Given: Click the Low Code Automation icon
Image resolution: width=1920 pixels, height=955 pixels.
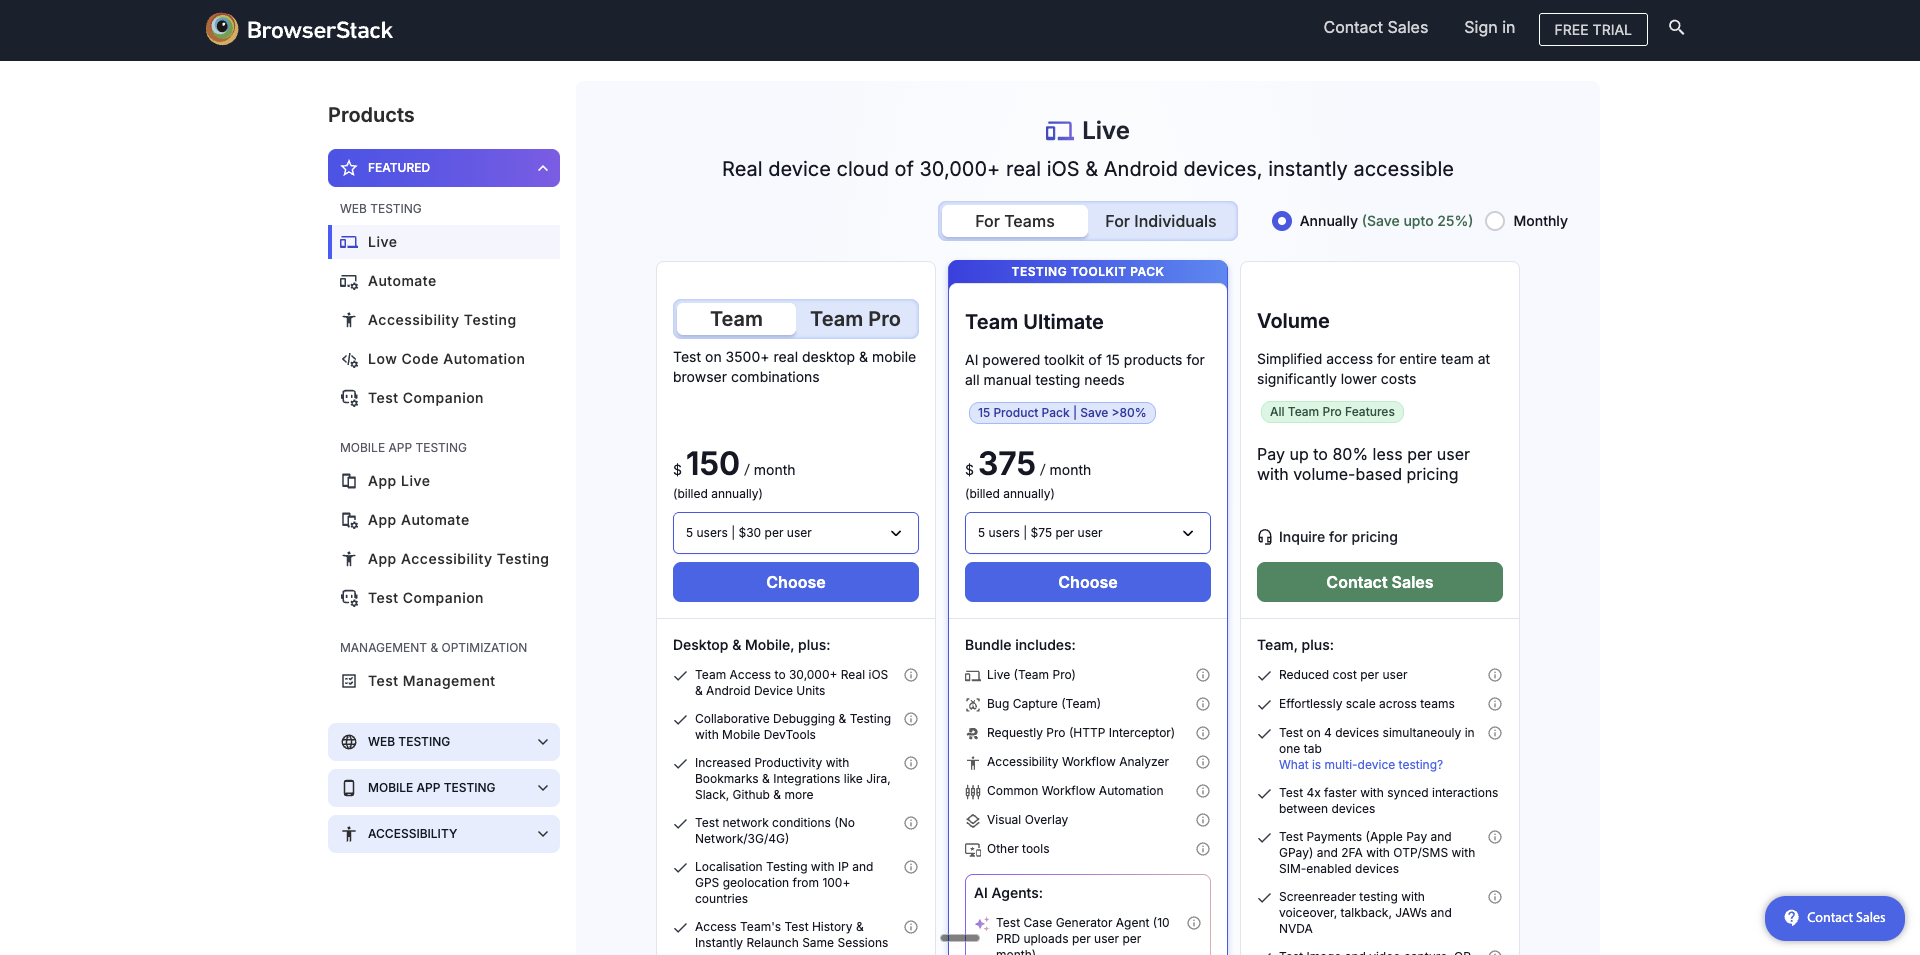Looking at the screenshot, I should tap(349, 359).
